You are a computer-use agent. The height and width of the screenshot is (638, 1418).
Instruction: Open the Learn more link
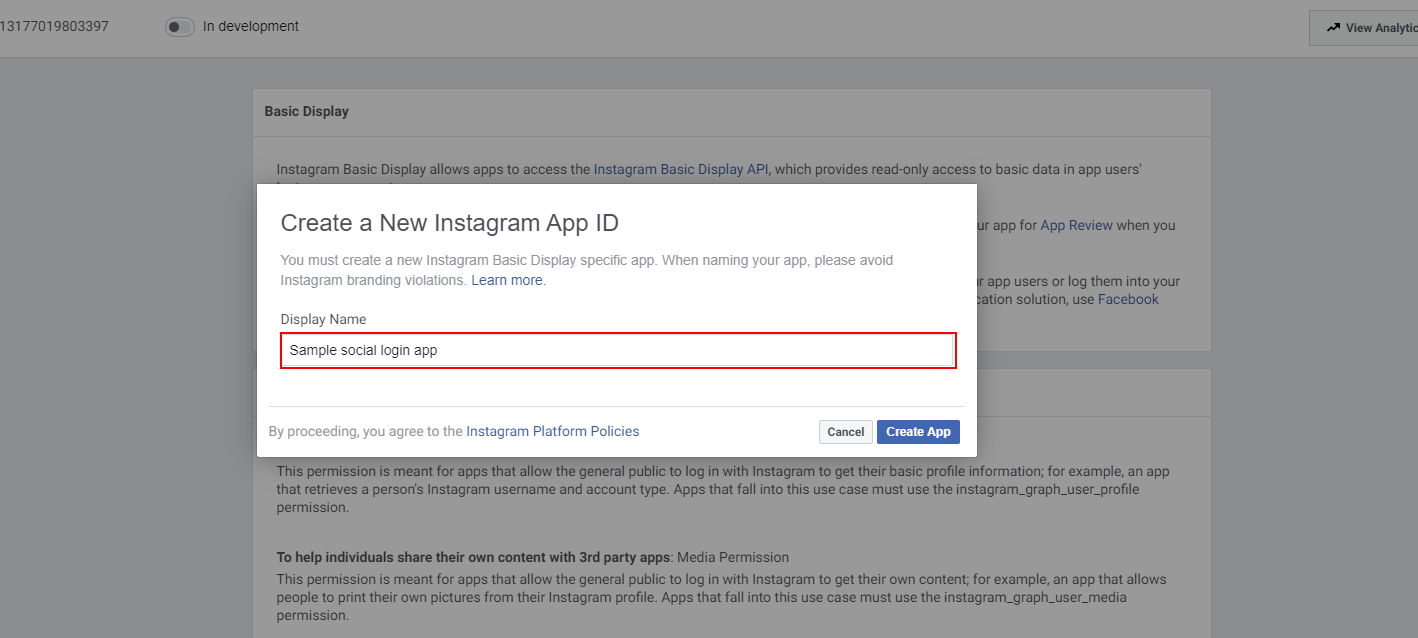pyautogui.click(x=507, y=281)
